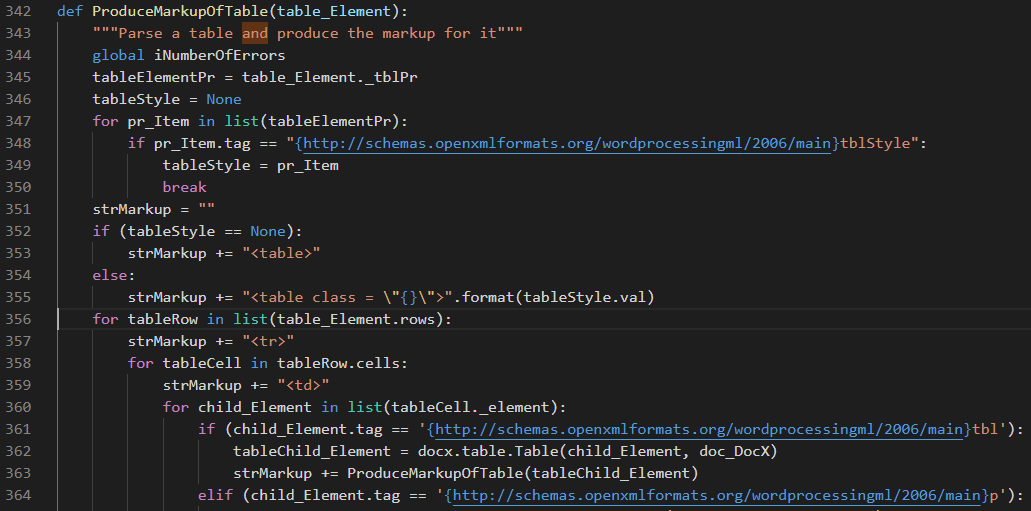Click recursive ProduceMarkupOfTable call on line 363
The height and width of the screenshot is (511, 1031).
(x=435, y=474)
